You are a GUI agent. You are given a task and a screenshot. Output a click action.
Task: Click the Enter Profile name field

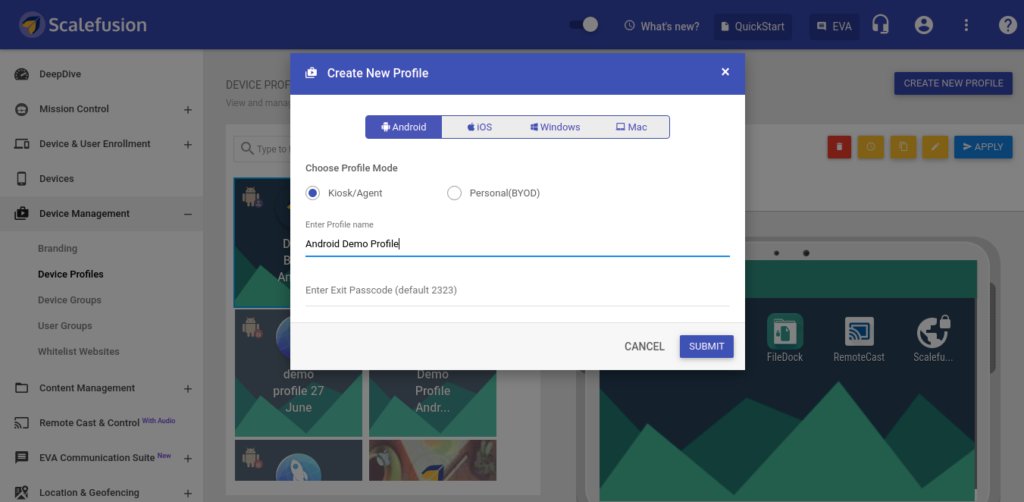(517, 244)
